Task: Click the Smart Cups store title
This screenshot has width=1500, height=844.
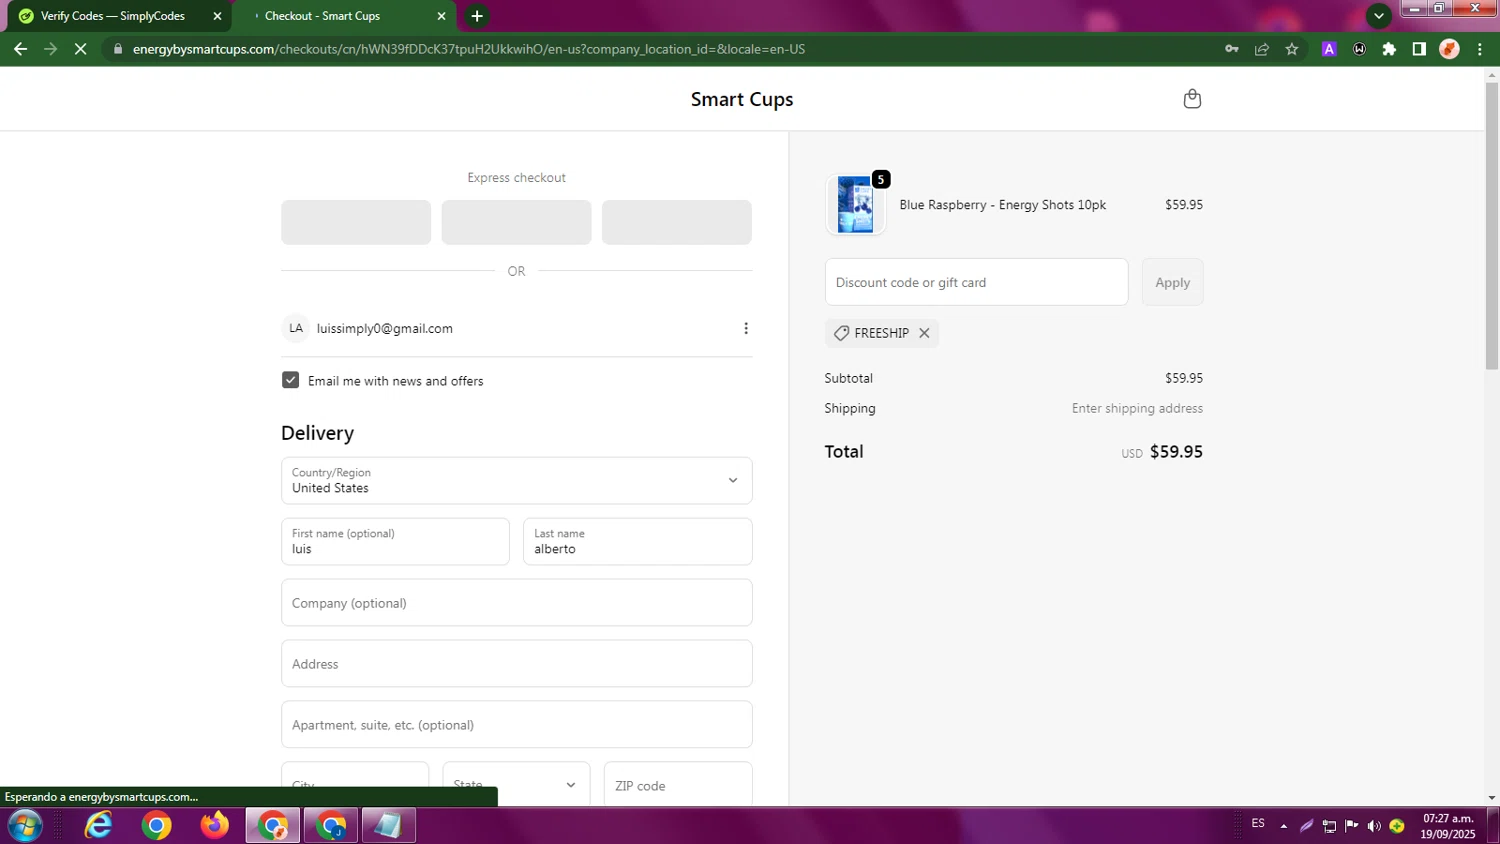Action: pos(742,99)
